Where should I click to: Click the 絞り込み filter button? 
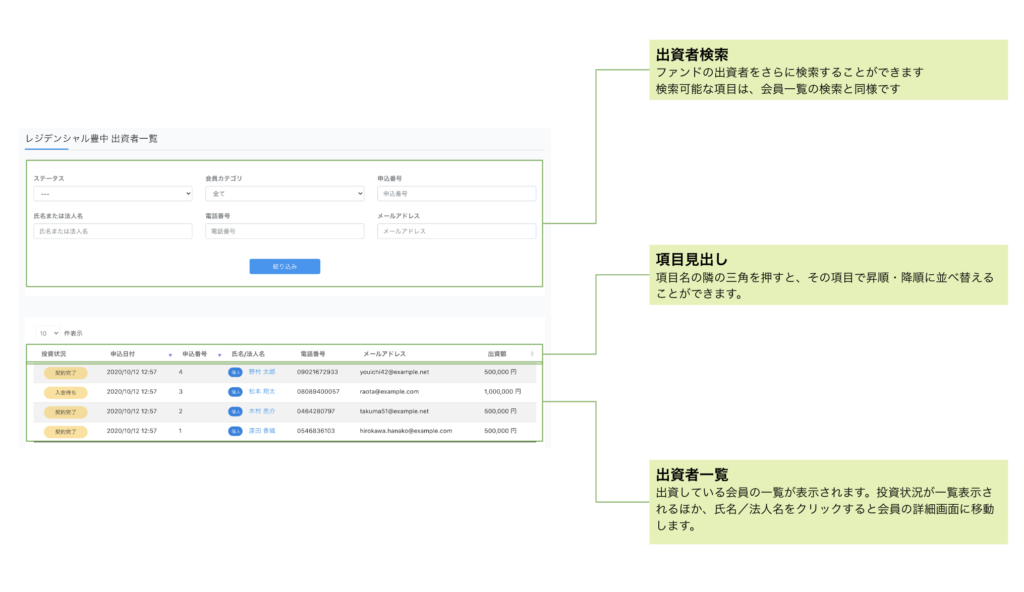(x=284, y=266)
